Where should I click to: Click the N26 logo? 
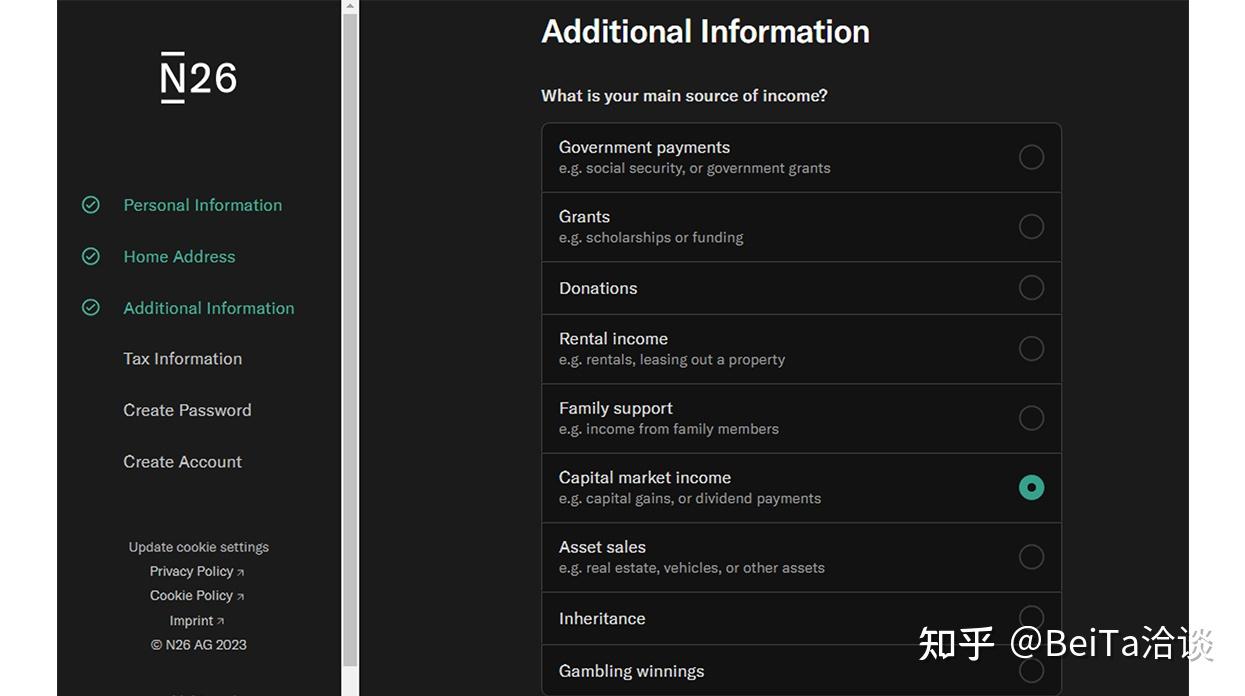(198, 78)
